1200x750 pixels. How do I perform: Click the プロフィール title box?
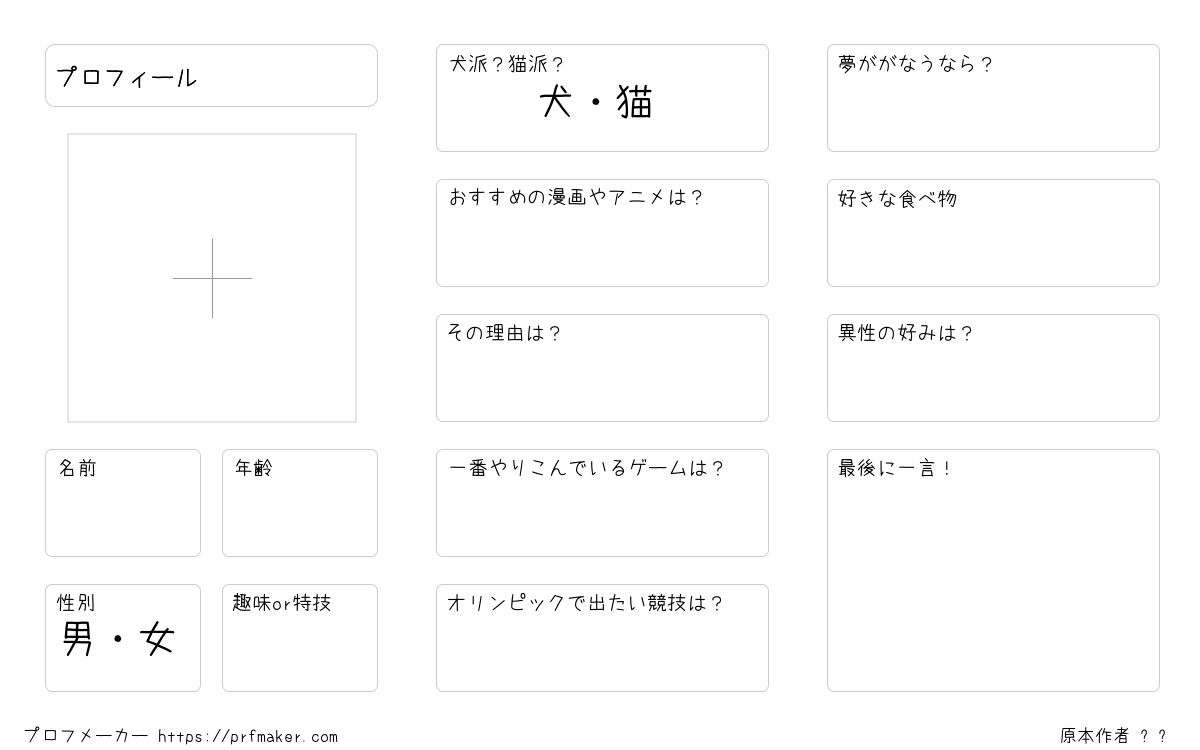[211, 75]
